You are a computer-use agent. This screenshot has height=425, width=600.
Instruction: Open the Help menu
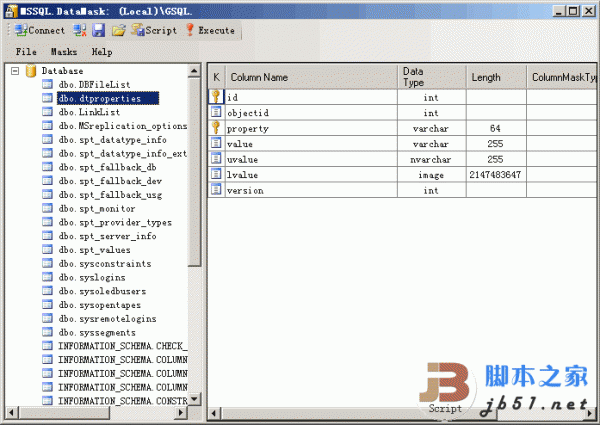102,52
